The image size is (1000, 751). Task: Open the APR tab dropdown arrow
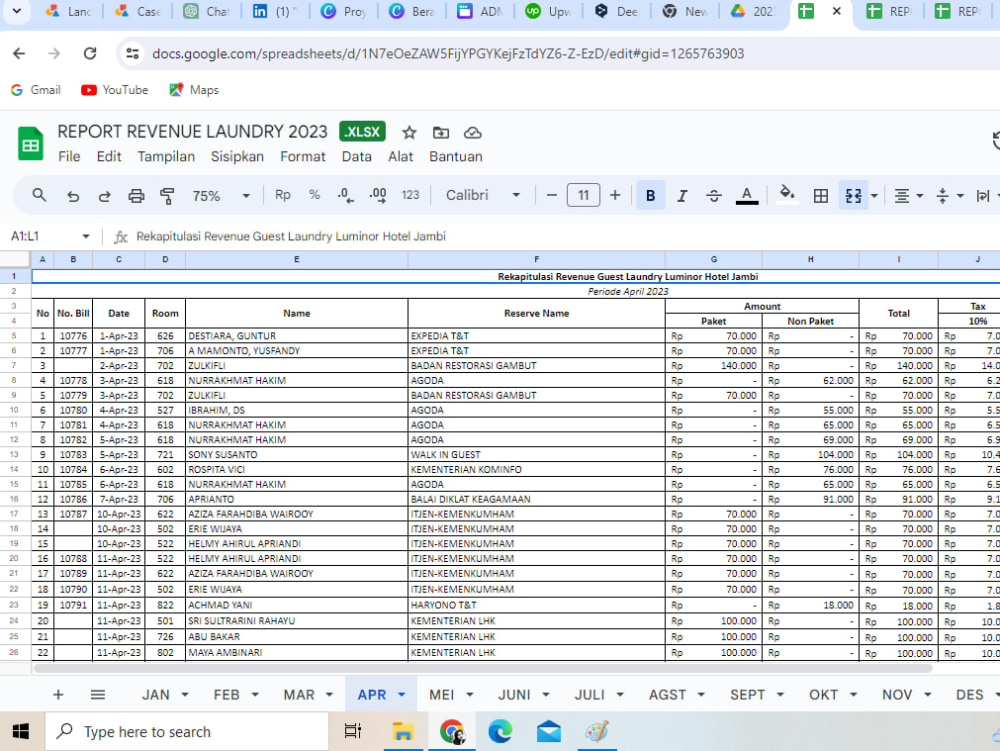tap(402, 695)
